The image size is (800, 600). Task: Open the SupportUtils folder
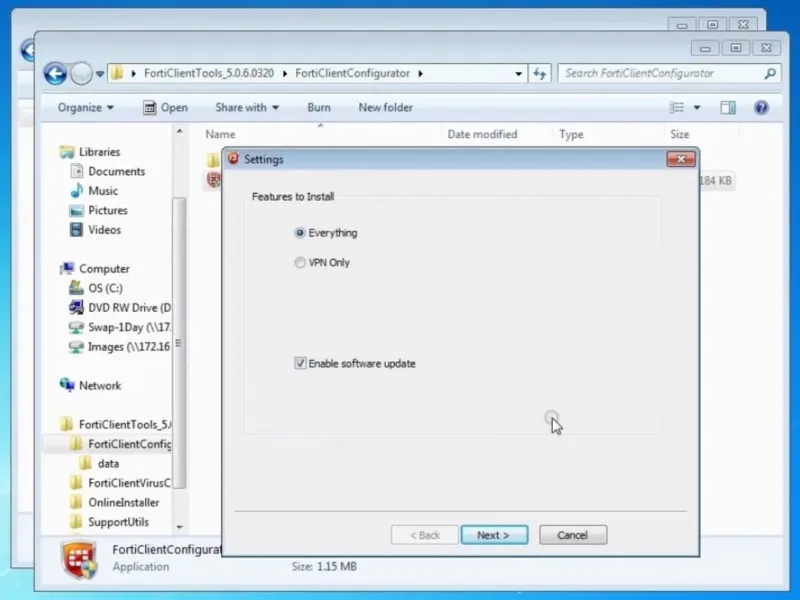pyautogui.click(x=118, y=522)
